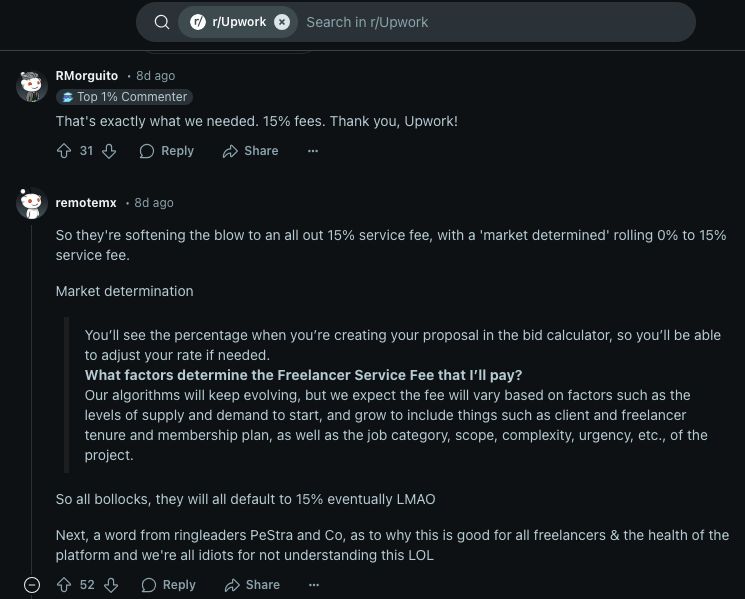The width and height of the screenshot is (745, 599).
Task: Collapse the remotemx comment thread
Action: (32, 585)
